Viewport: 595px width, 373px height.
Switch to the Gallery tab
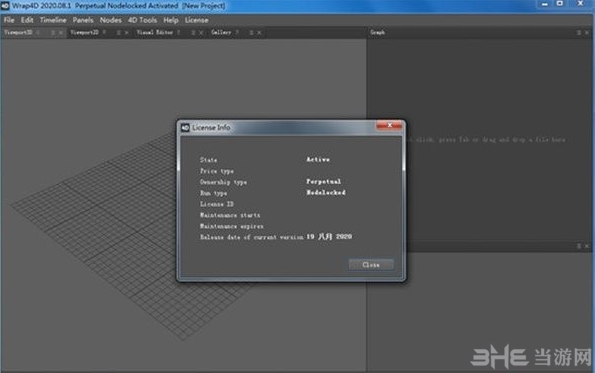(x=221, y=33)
